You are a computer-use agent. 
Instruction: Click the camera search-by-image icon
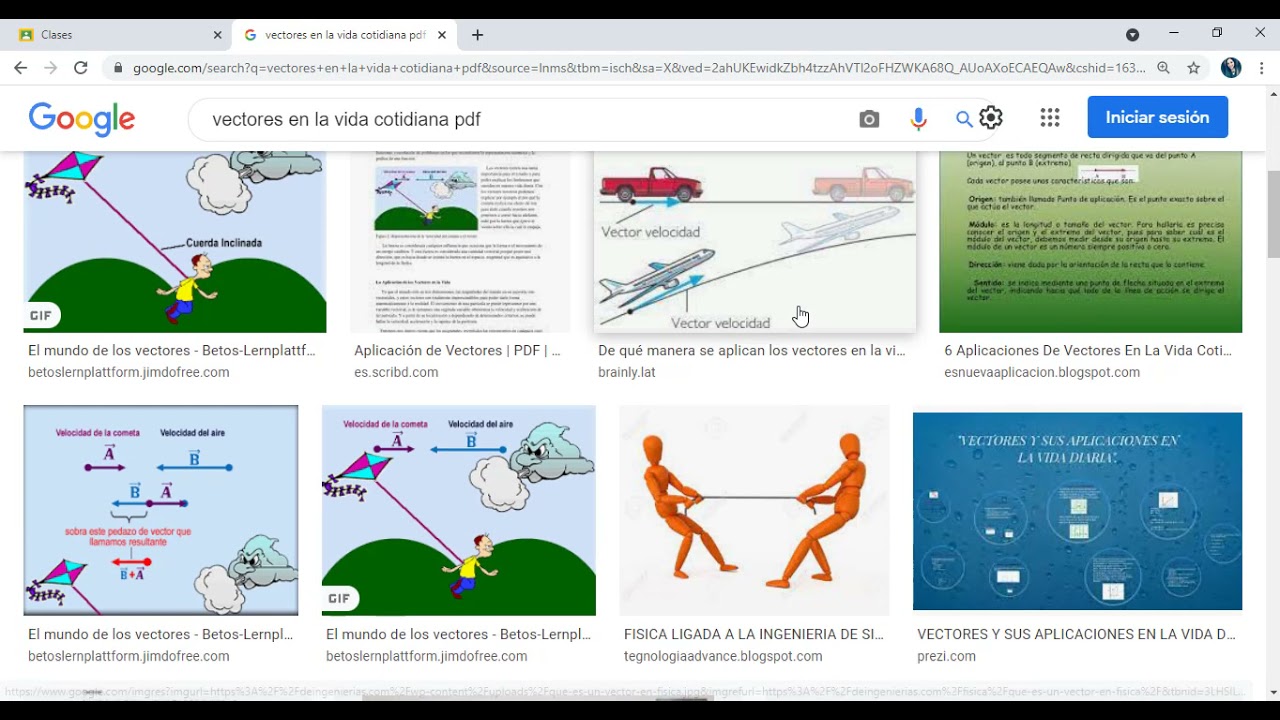869,119
